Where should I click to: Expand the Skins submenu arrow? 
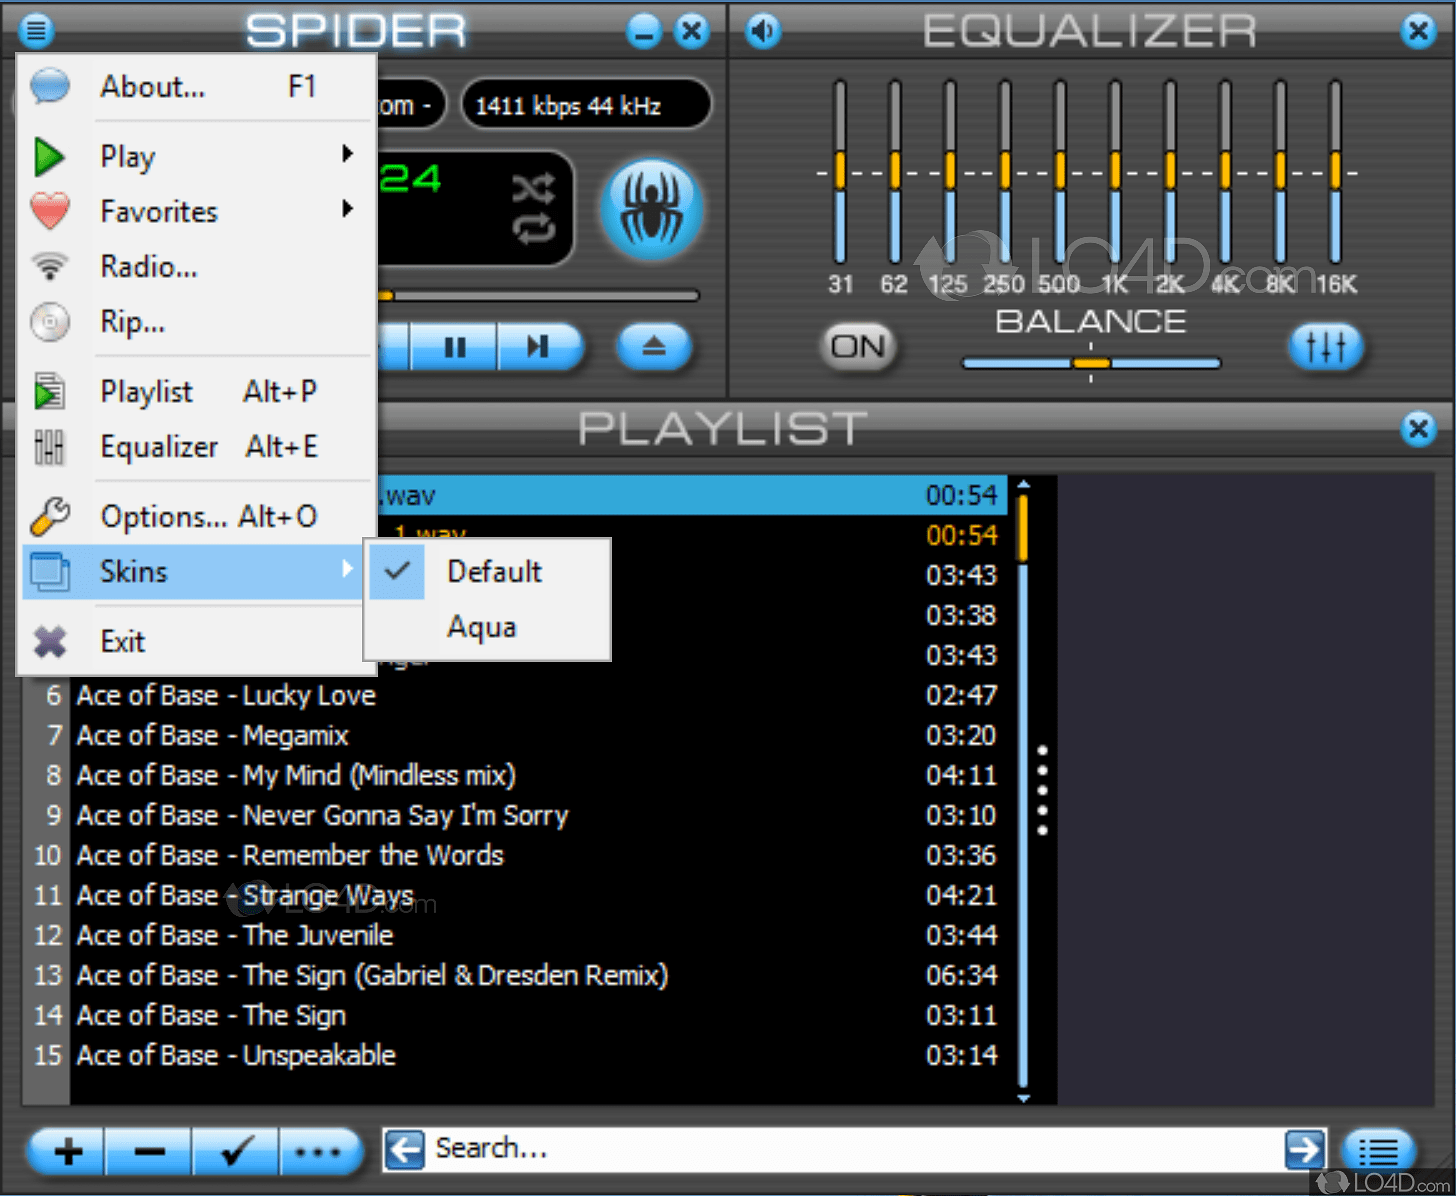pos(347,569)
